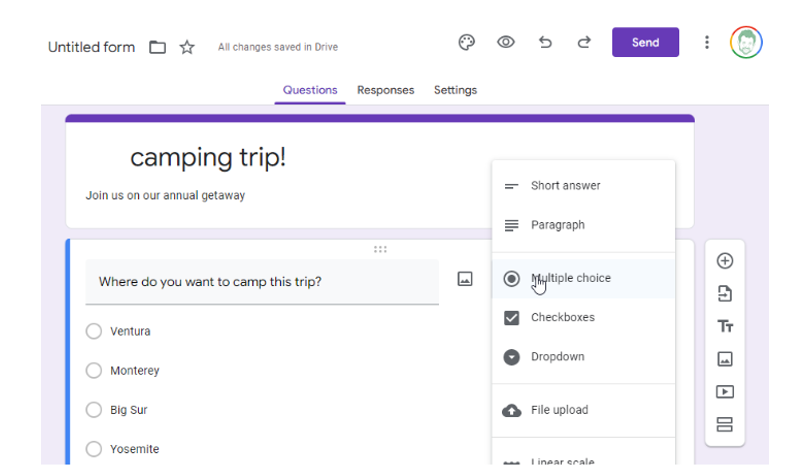Open the three-dot more options menu
The width and height of the screenshot is (788, 475).
(x=707, y=42)
